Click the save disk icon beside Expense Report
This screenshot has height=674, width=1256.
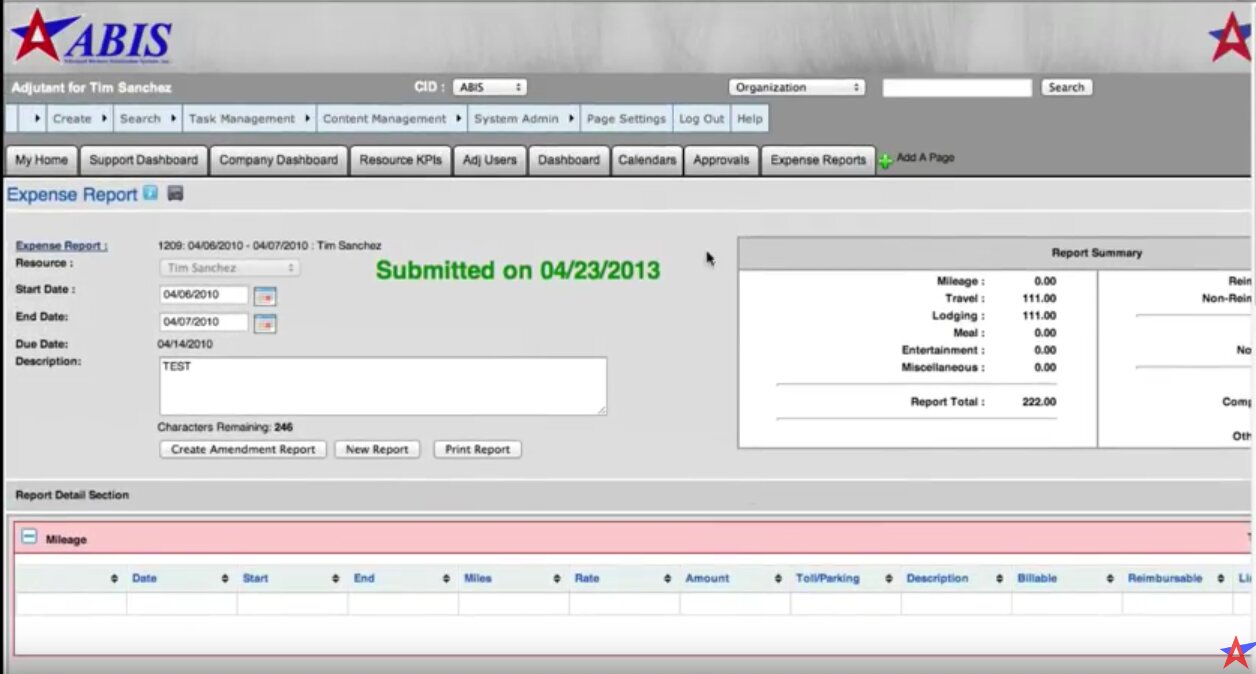[x=175, y=194]
